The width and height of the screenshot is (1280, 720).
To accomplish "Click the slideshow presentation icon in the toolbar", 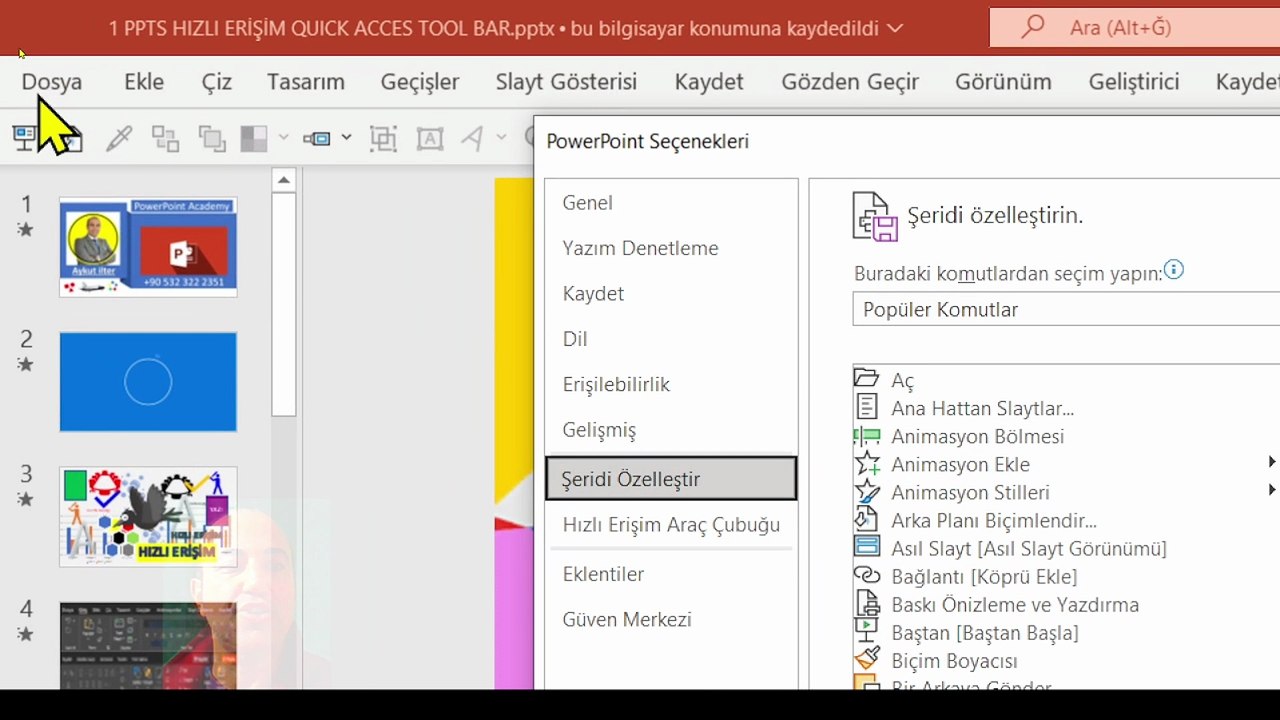I will pos(24,138).
